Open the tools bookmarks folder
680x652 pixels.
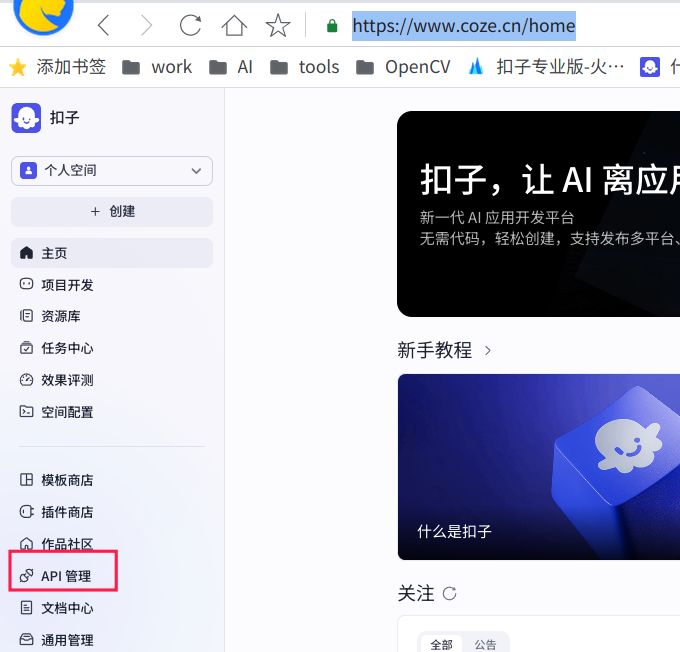[304, 67]
